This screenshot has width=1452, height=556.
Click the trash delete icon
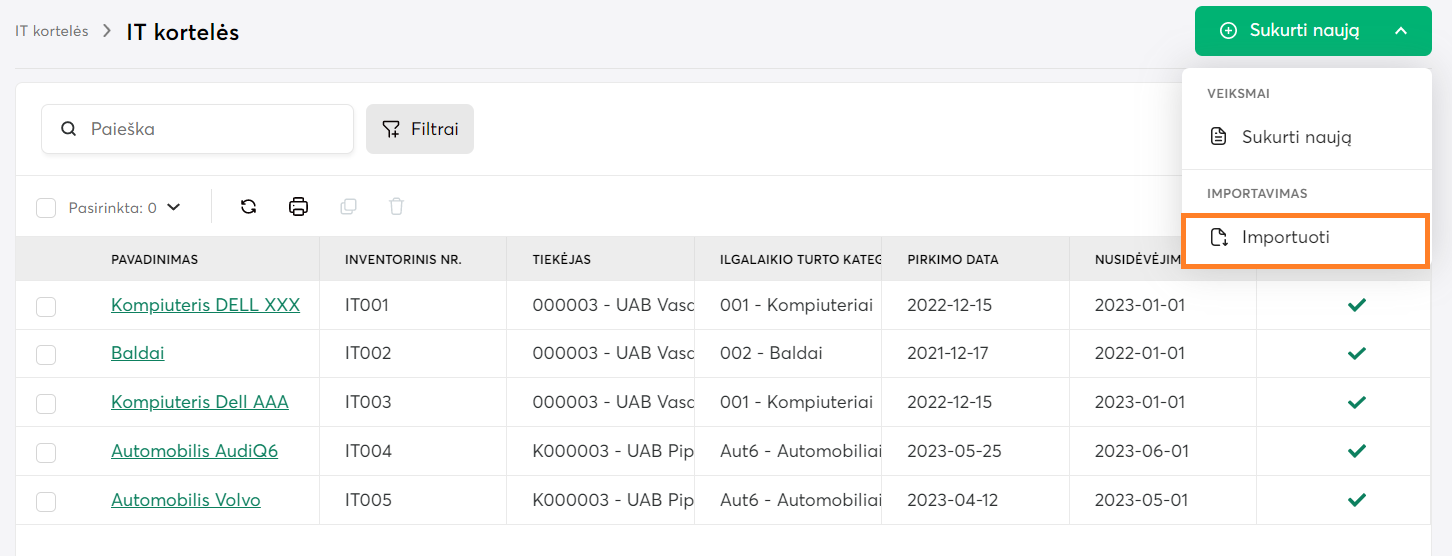click(x=396, y=207)
